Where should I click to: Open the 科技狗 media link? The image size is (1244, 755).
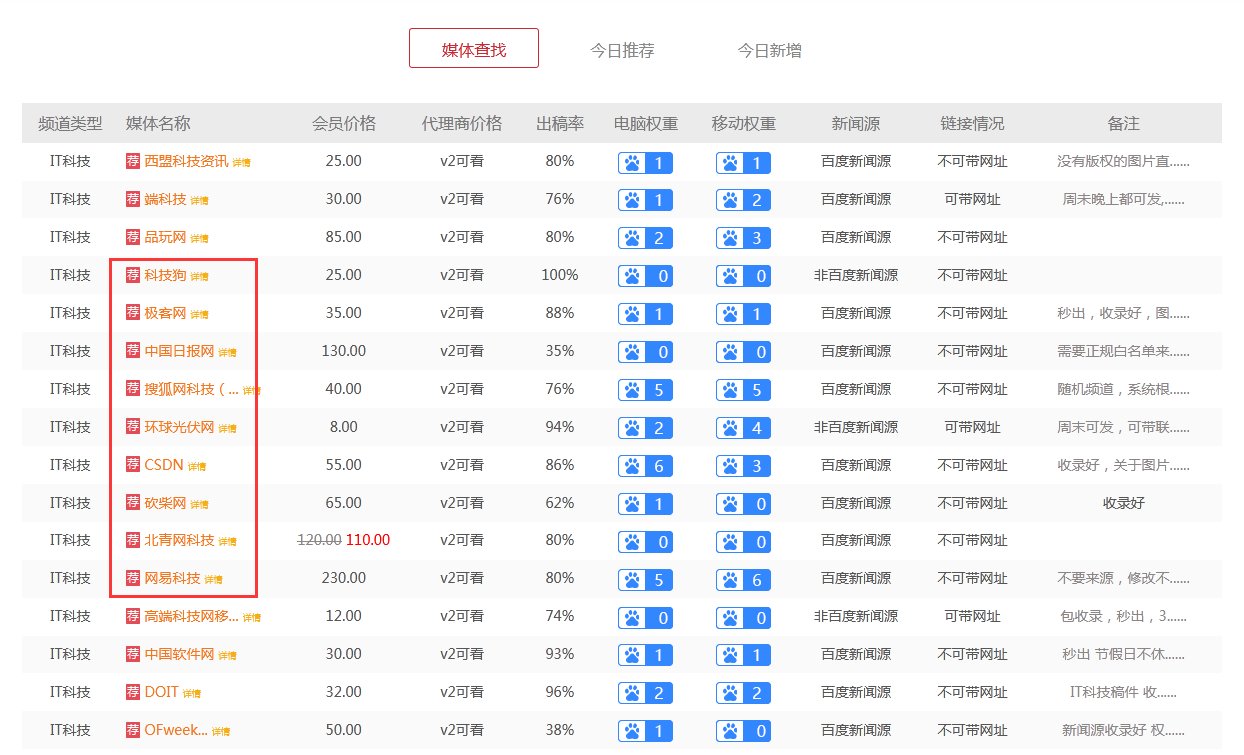click(165, 274)
